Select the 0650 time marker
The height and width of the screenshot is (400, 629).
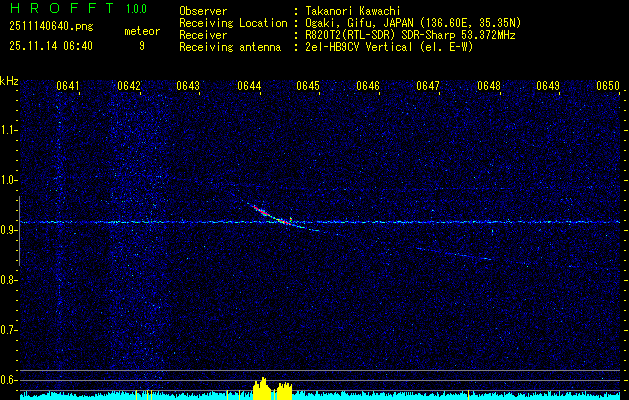point(608,86)
